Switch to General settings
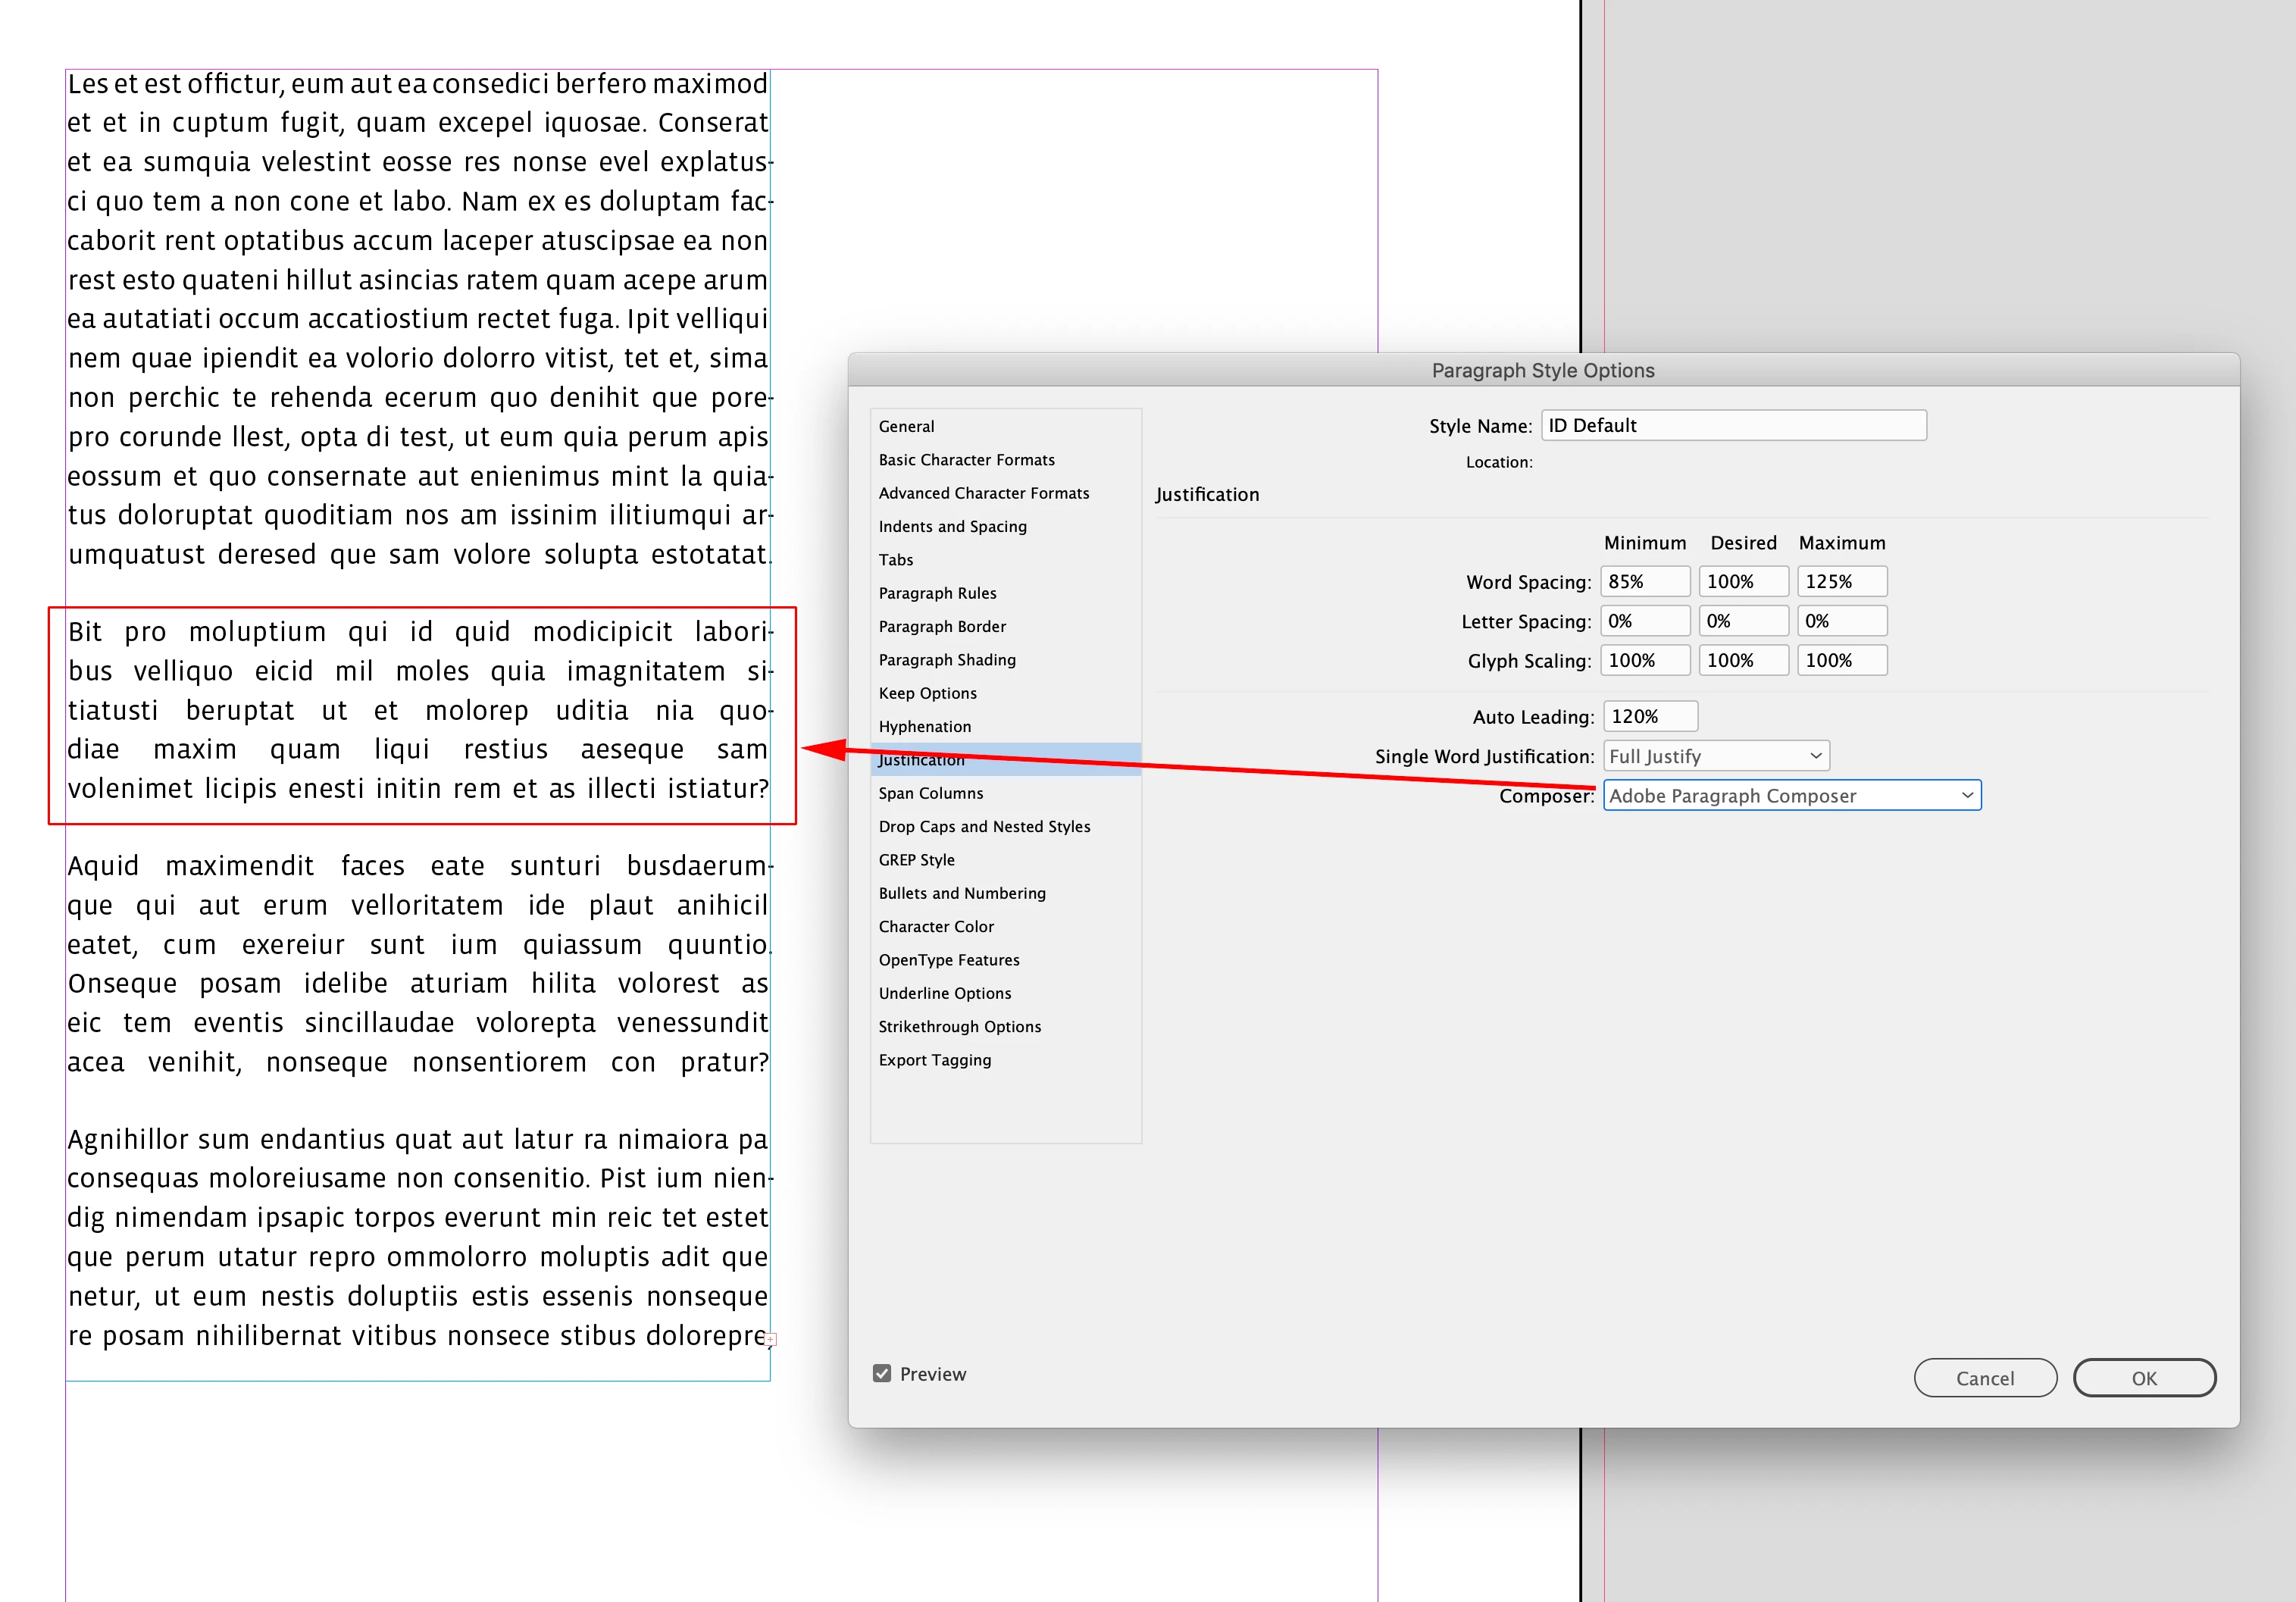 pyautogui.click(x=906, y=426)
